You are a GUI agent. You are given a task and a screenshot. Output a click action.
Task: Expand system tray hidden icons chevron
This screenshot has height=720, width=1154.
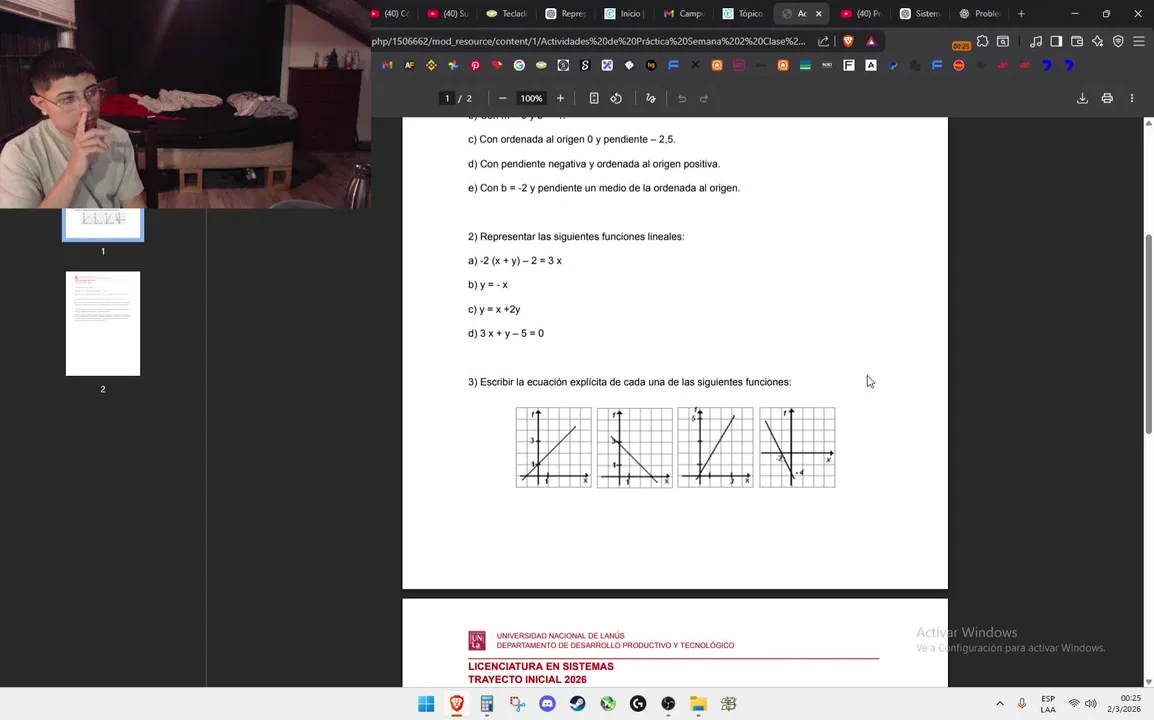pyautogui.click(x=999, y=704)
